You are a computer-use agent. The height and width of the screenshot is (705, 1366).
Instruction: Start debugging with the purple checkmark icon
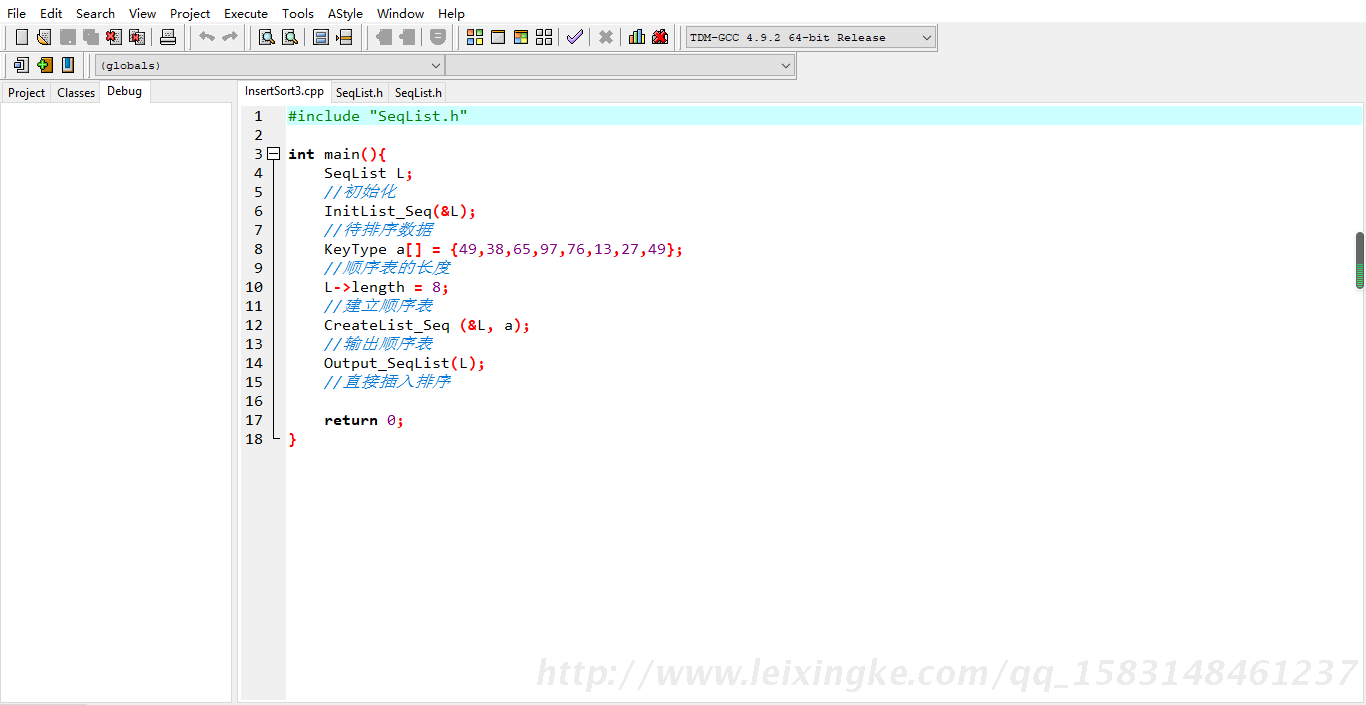pos(575,37)
